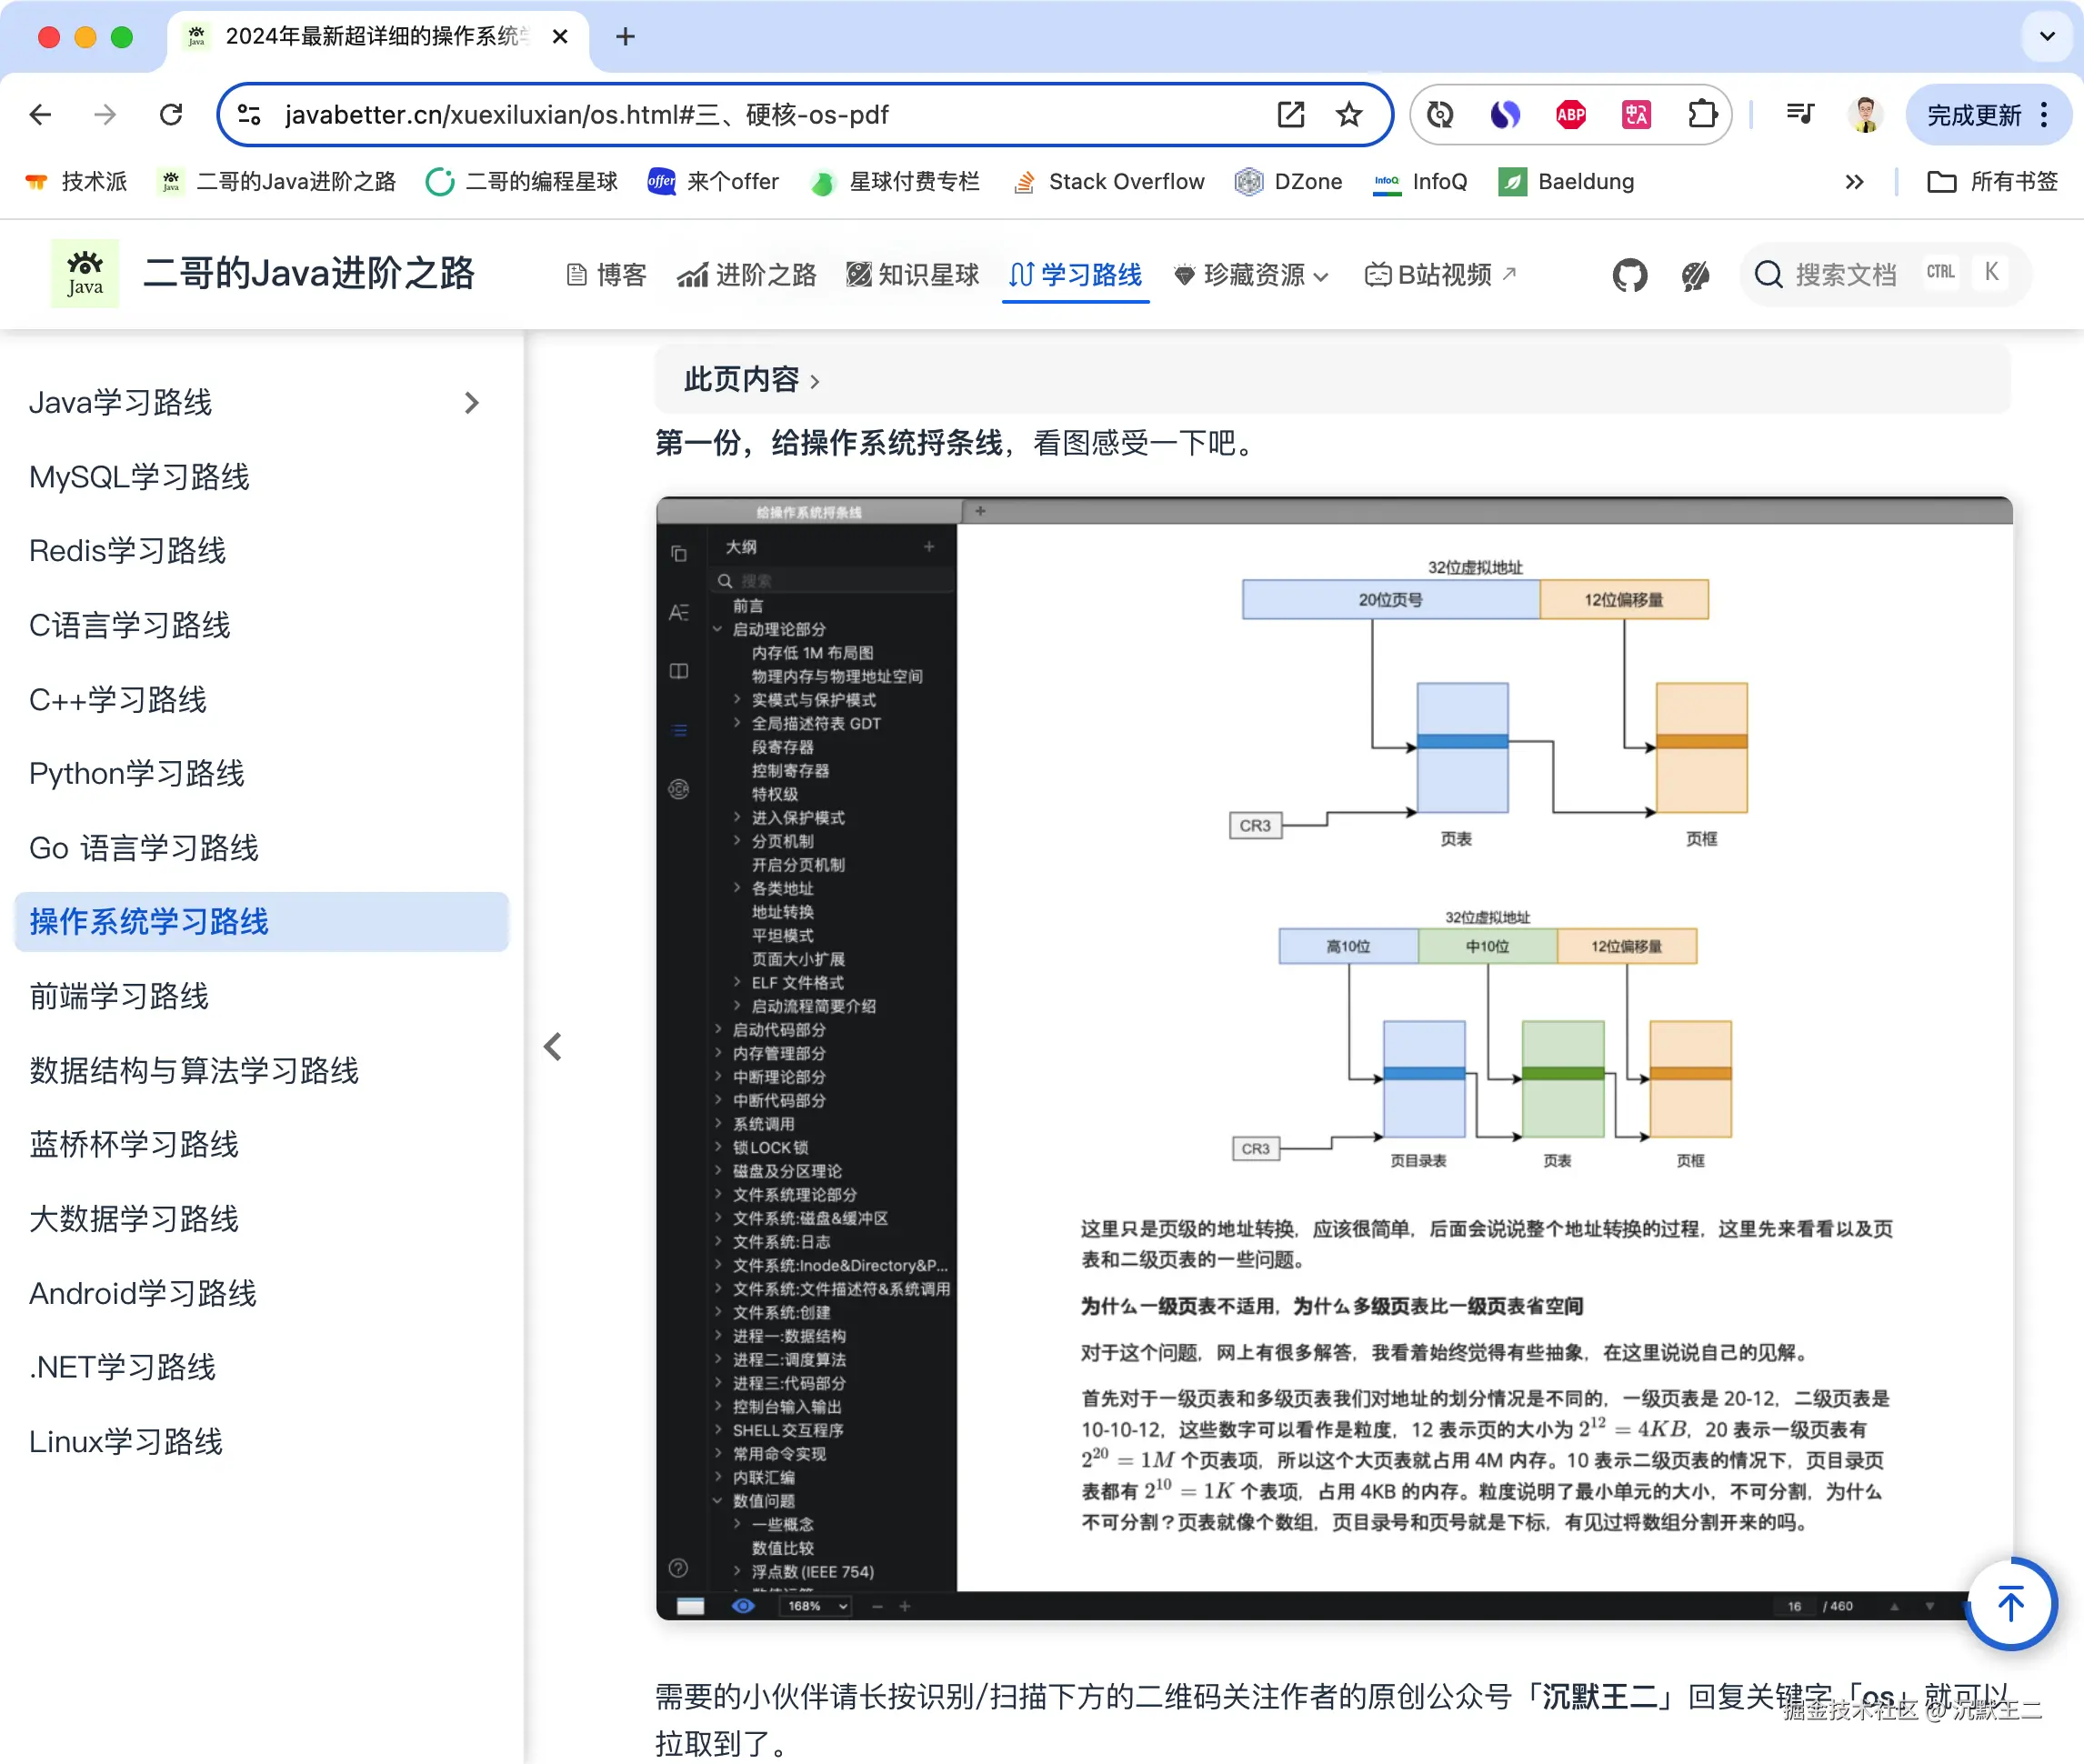2084x1764 pixels.
Task: Click the translate extension icon
Action: (x=1636, y=115)
